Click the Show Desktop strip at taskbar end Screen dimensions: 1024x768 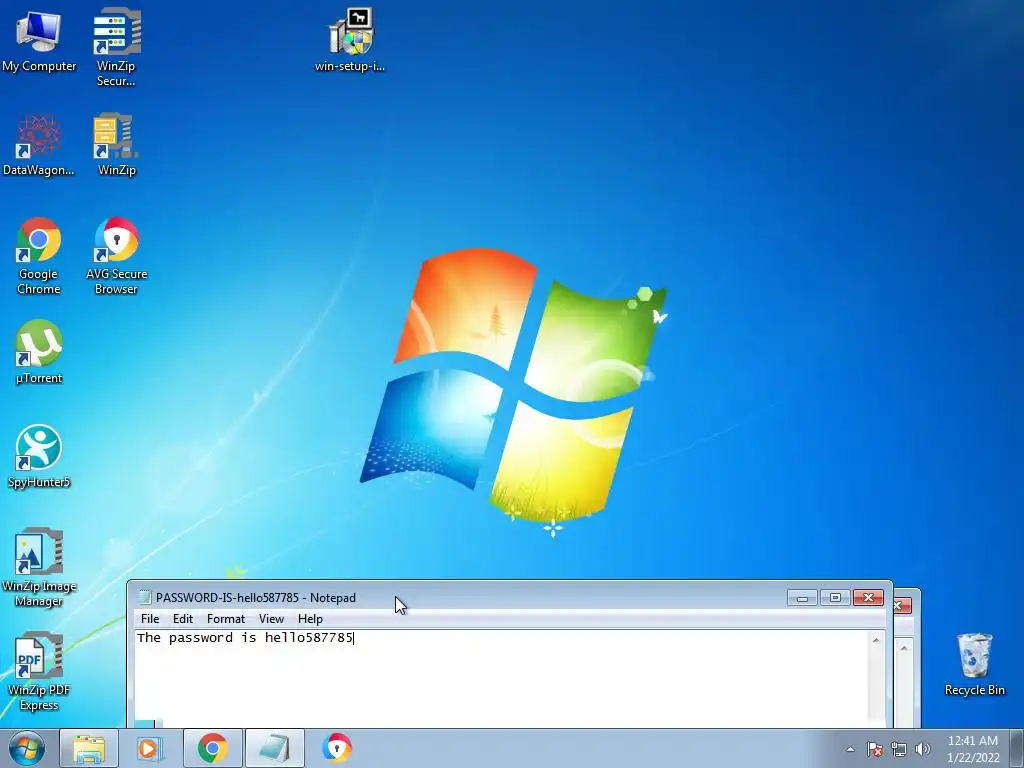1017,749
